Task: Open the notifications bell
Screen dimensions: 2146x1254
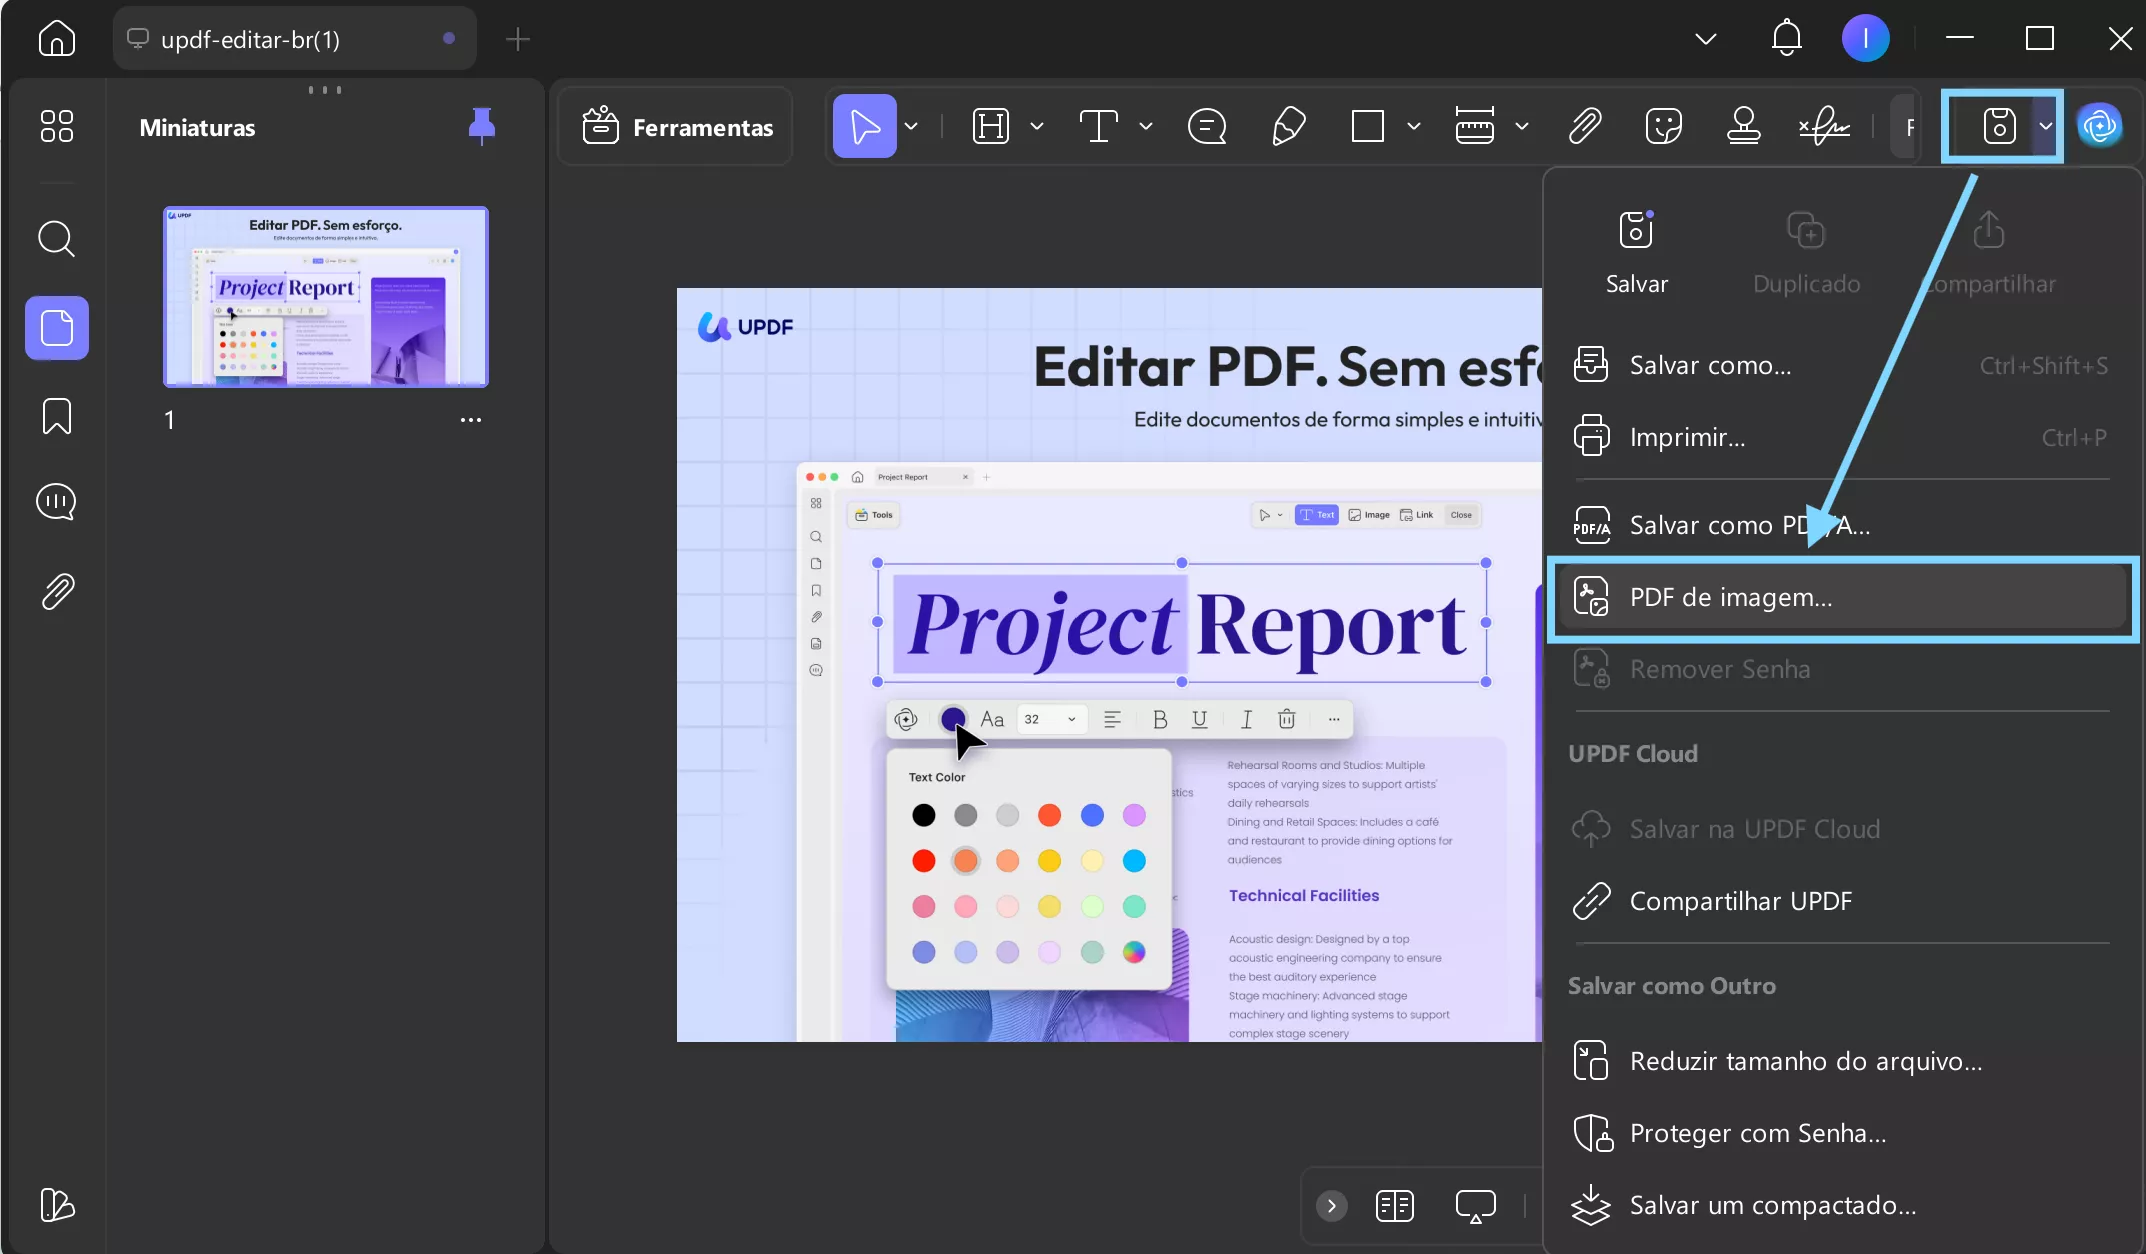Action: coord(1786,39)
